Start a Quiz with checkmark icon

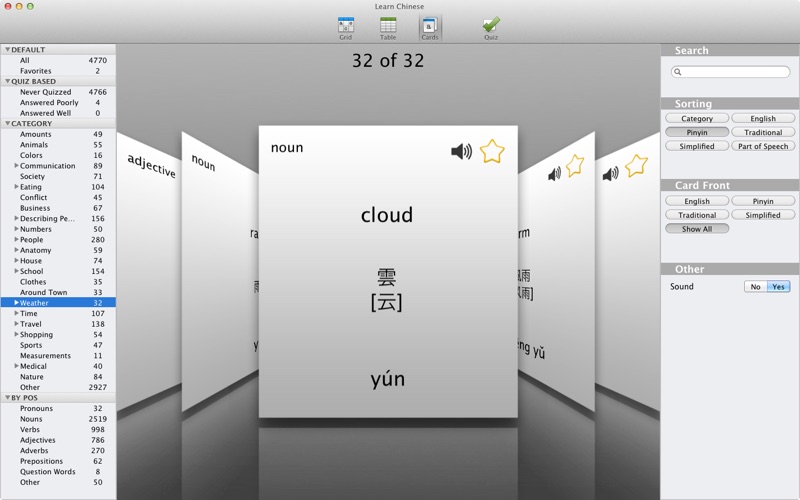491,28
